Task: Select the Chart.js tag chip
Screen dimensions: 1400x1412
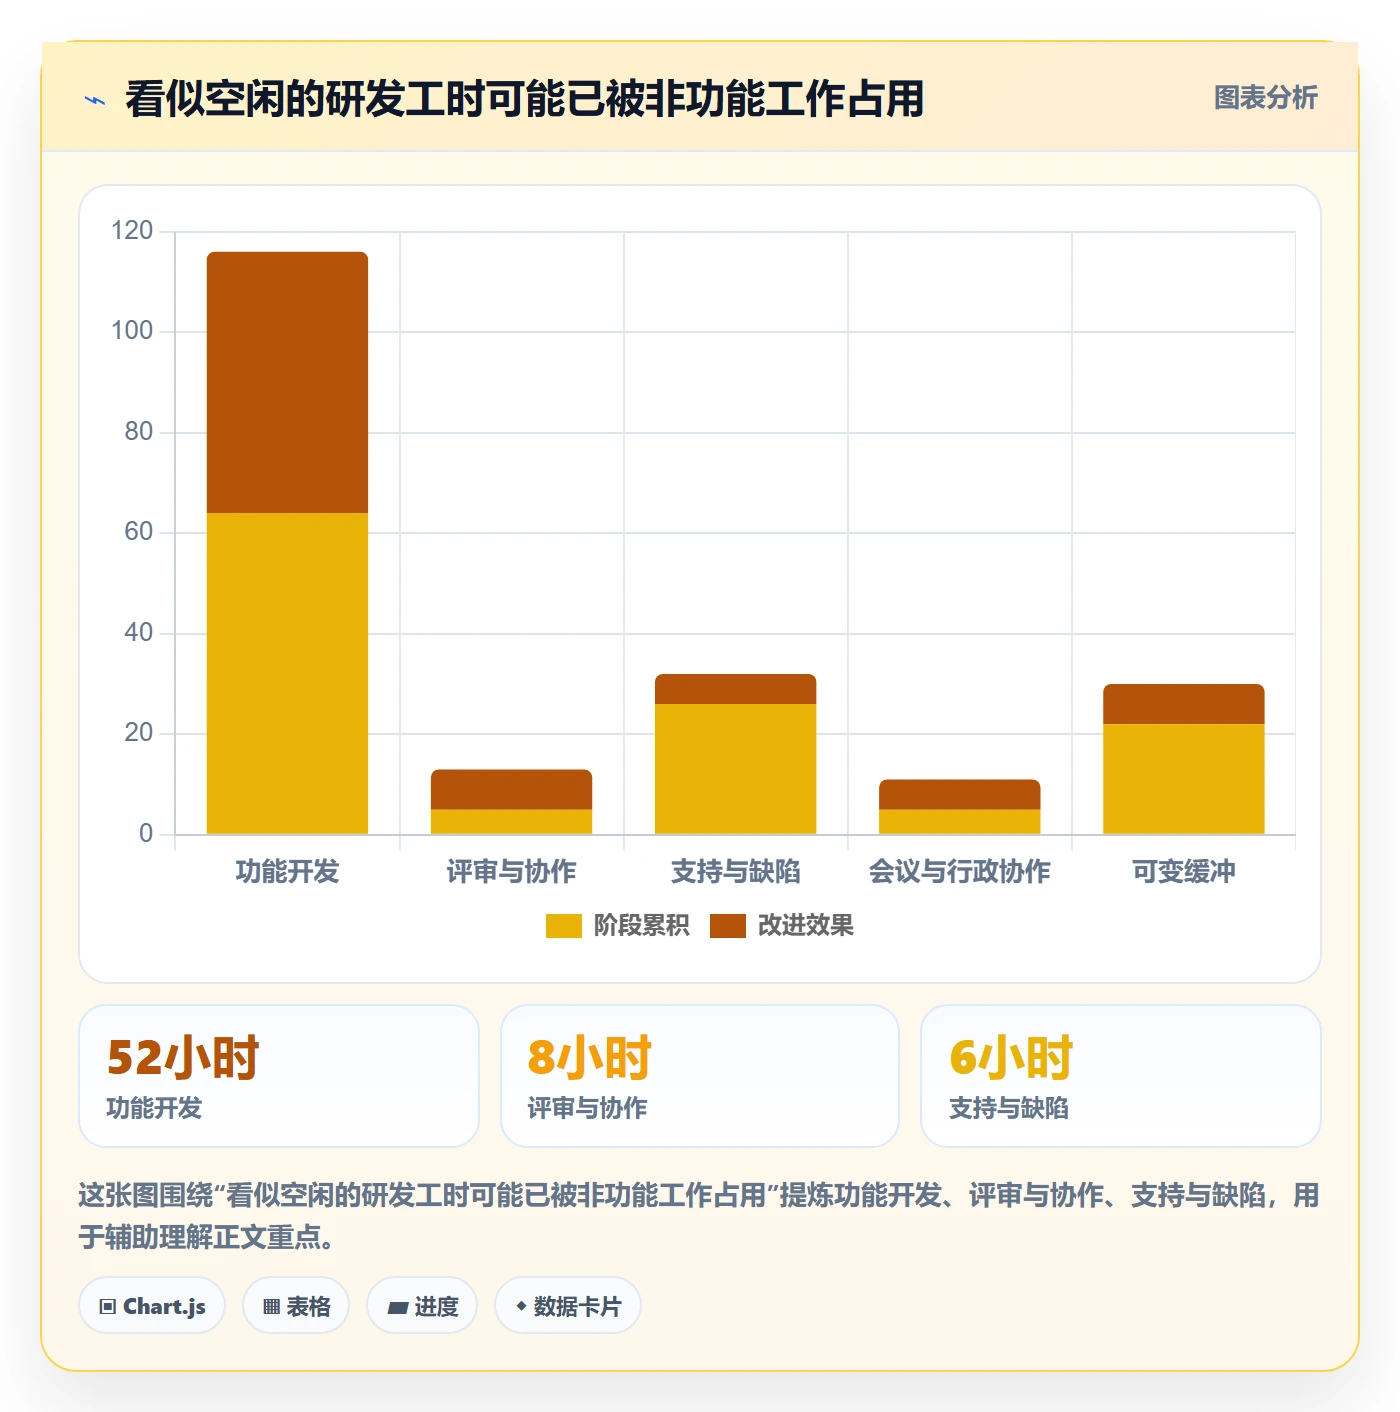Action: 152,1306
